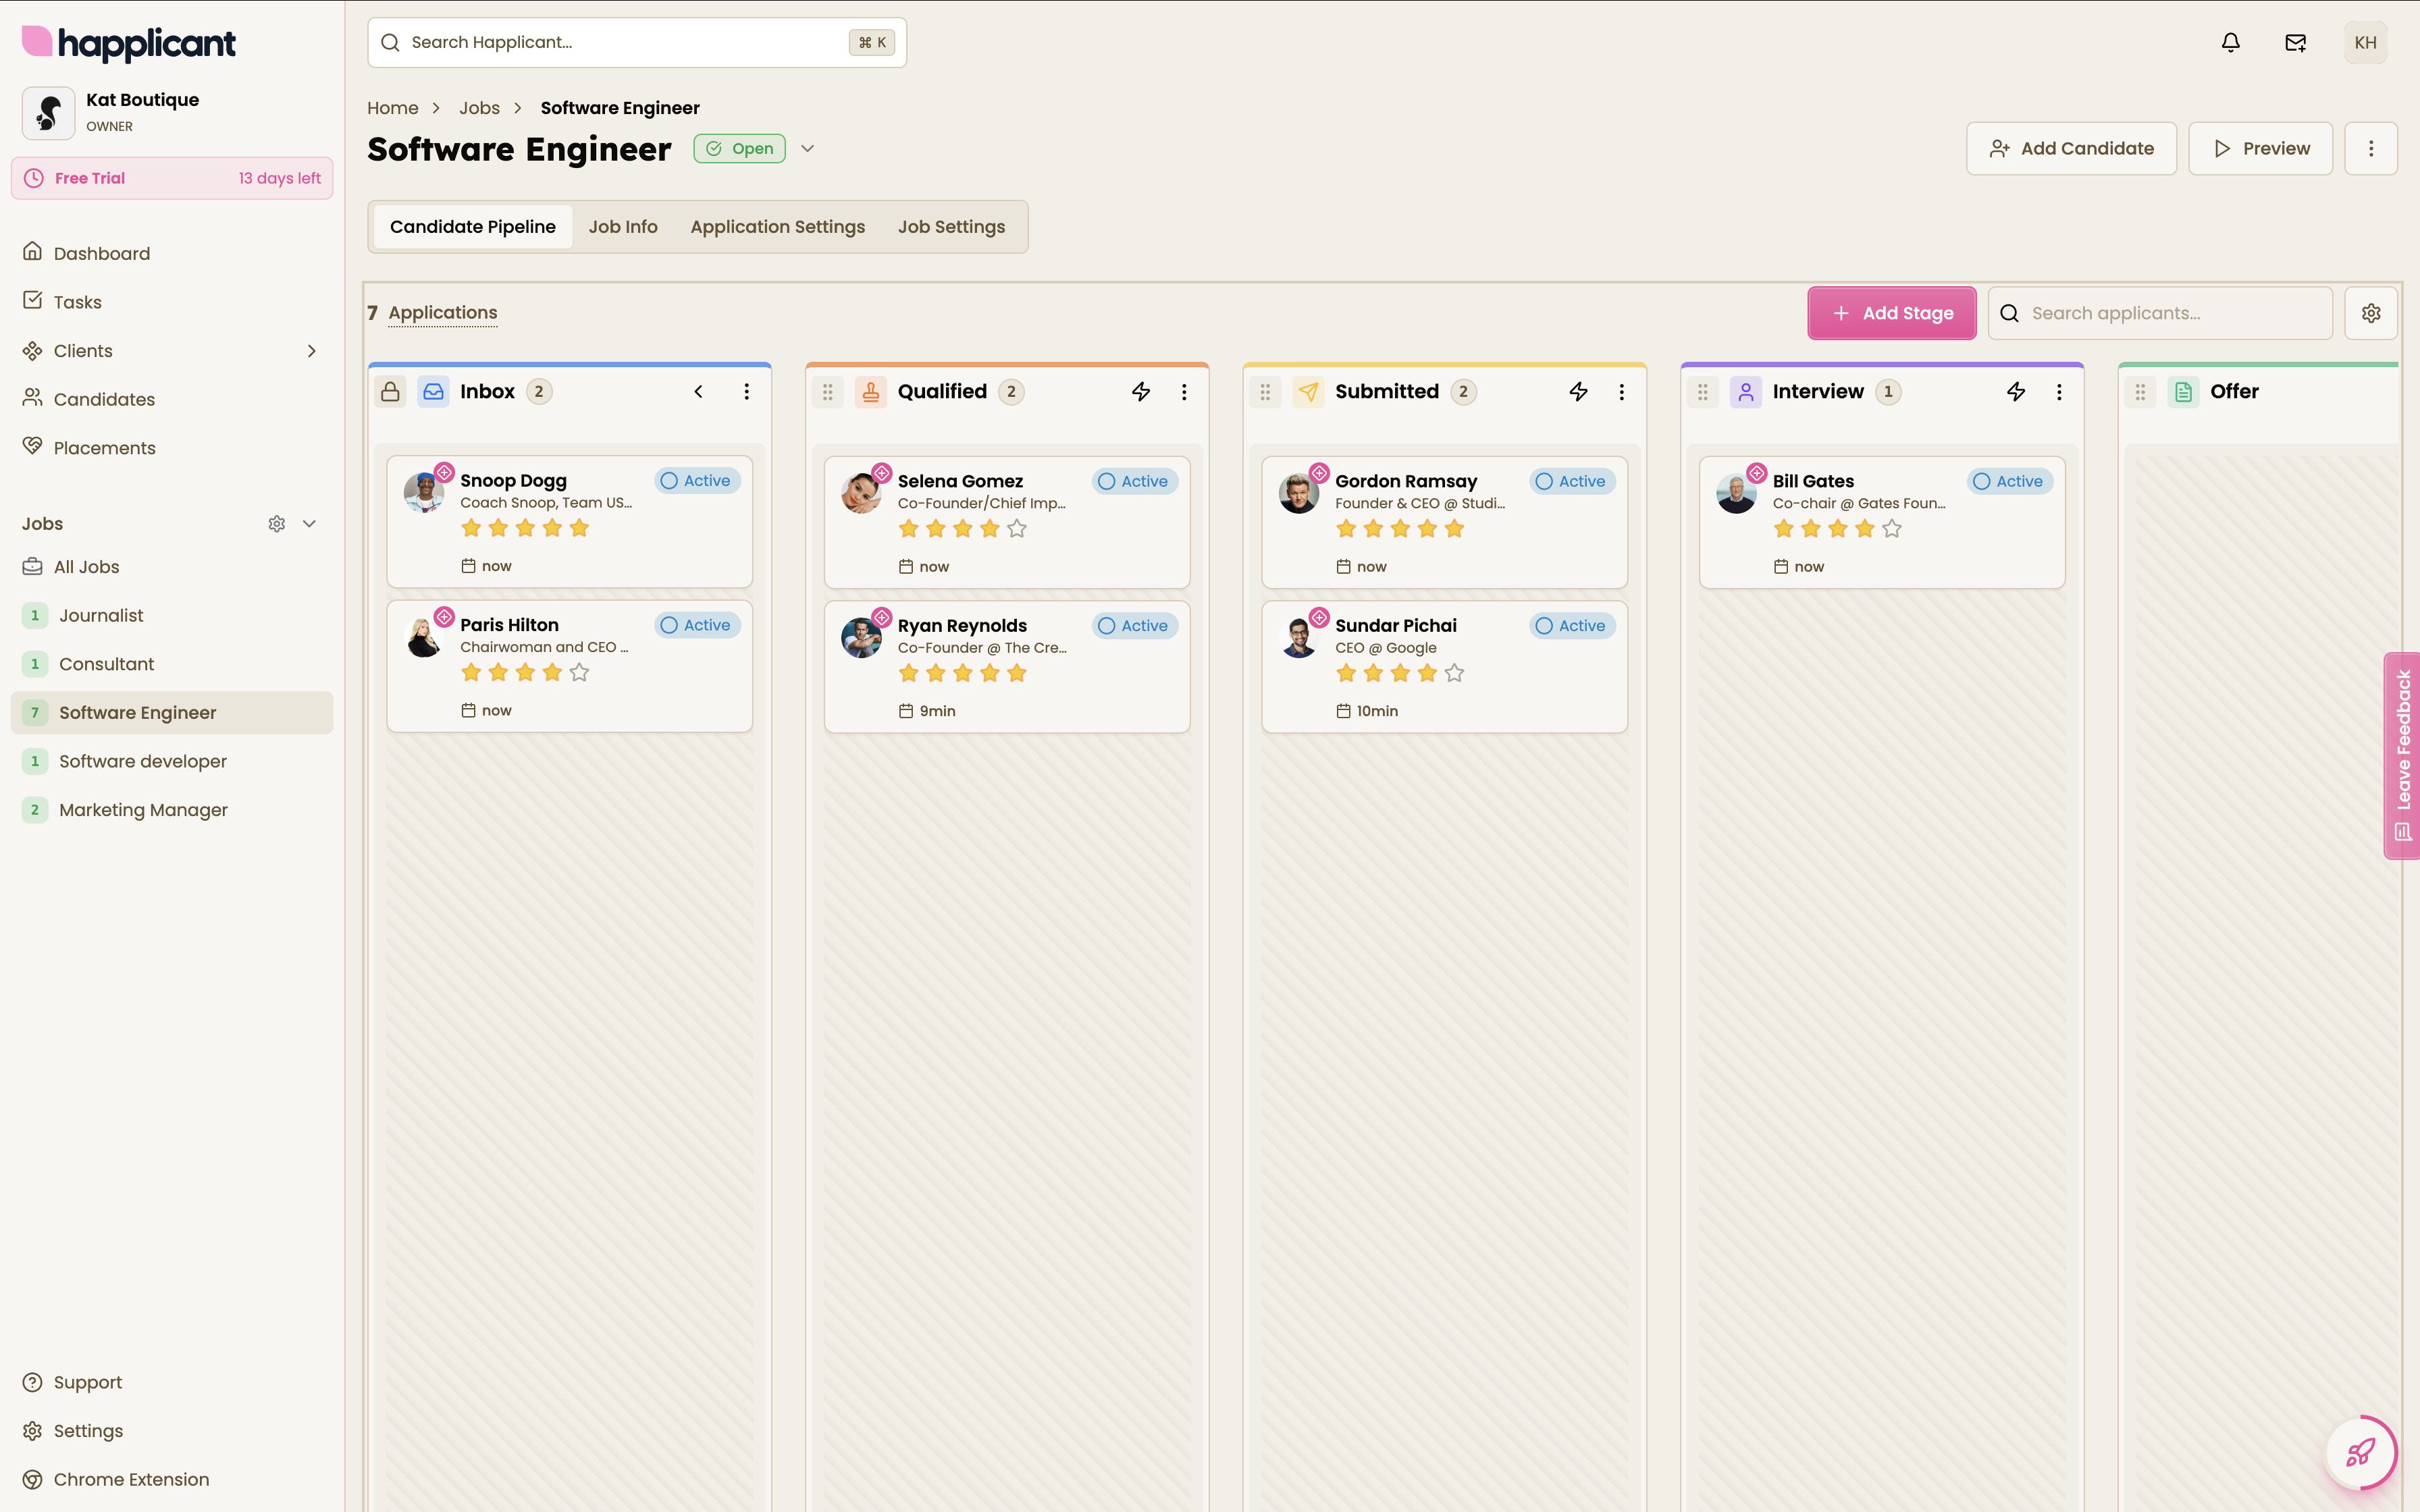Open the Inbox stage three-dot menu
Viewport: 2420px width, 1512px height.
(x=746, y=392)
